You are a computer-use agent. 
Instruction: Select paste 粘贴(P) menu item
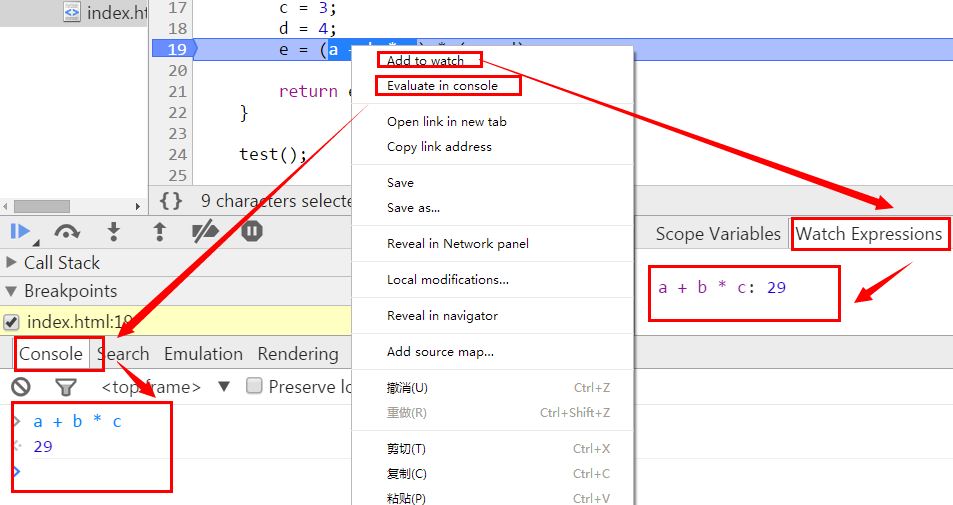pyautogui.click(x=406, y=498)
